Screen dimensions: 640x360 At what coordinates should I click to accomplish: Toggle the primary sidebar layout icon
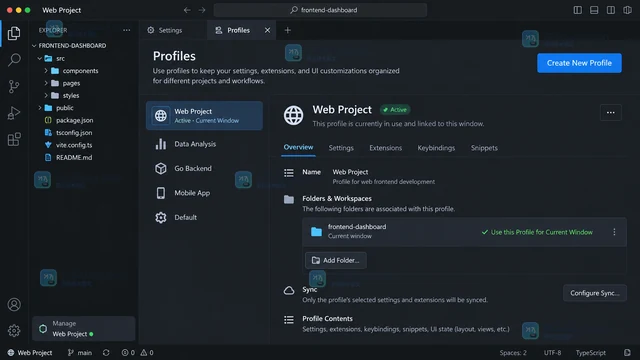click(578, 10)
